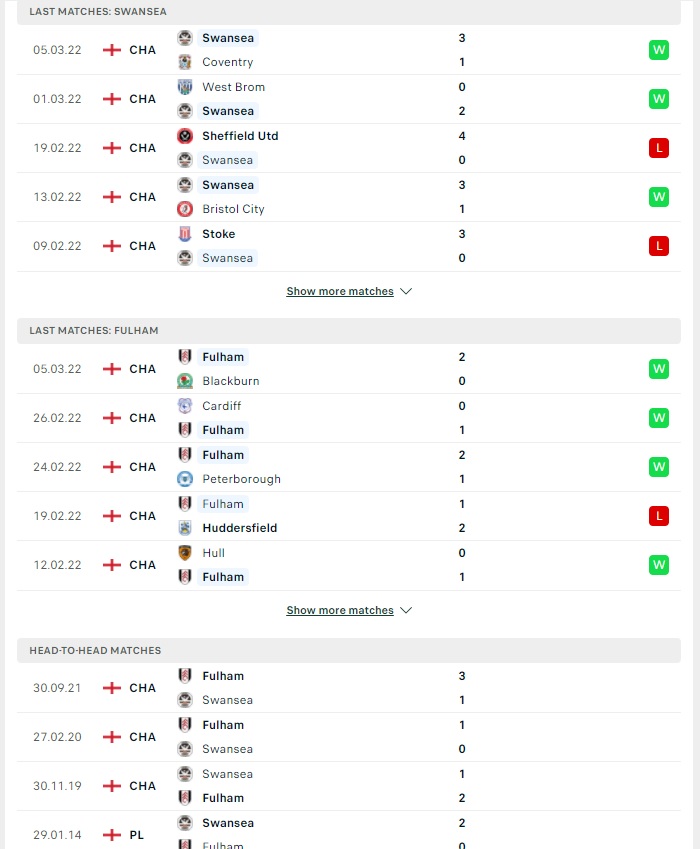Click the Sheffield Utd club badge
This screenshot has width=700, height=849.
[x=185, y=136]
